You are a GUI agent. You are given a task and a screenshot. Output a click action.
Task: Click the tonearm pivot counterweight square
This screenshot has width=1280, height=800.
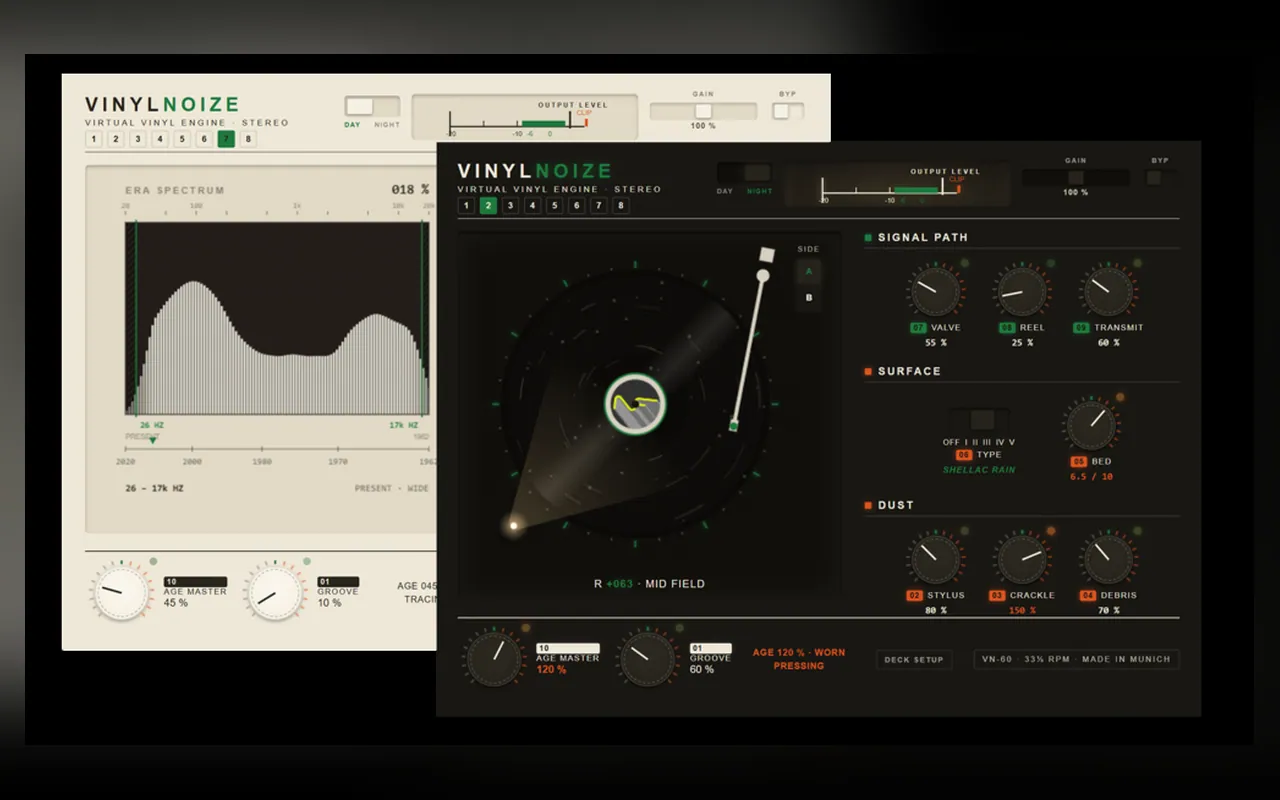tap(767, 254)
